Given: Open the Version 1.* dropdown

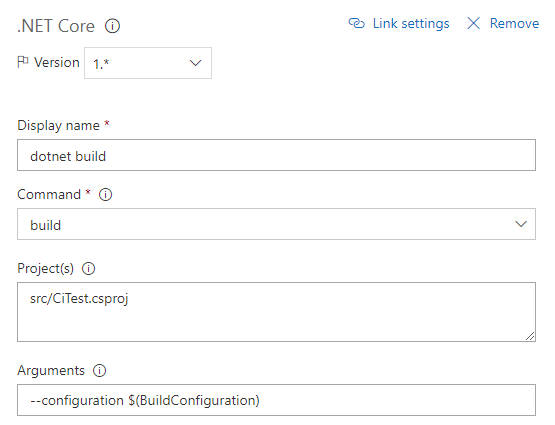Looking at the screenshot, I should (x=148, y=63).
